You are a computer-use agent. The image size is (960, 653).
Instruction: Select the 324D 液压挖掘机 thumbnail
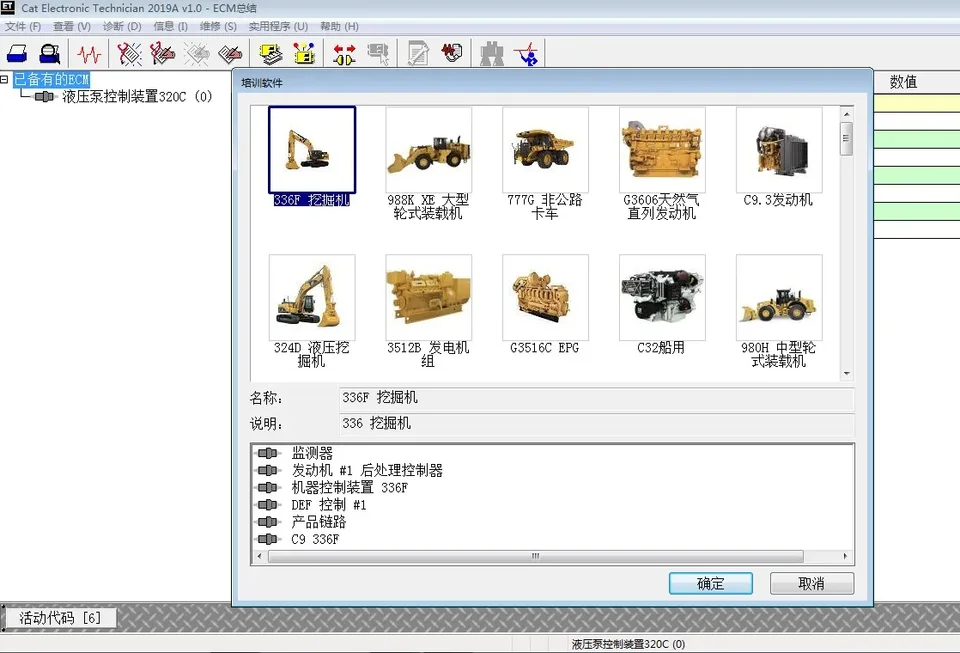pyautogui.click(x=312, y=297)
